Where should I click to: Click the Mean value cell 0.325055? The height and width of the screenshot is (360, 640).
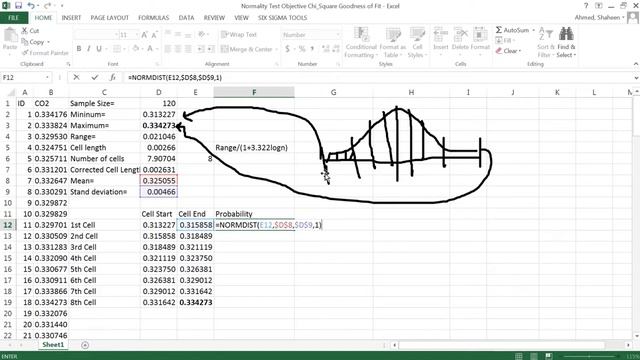coord(159,180)
